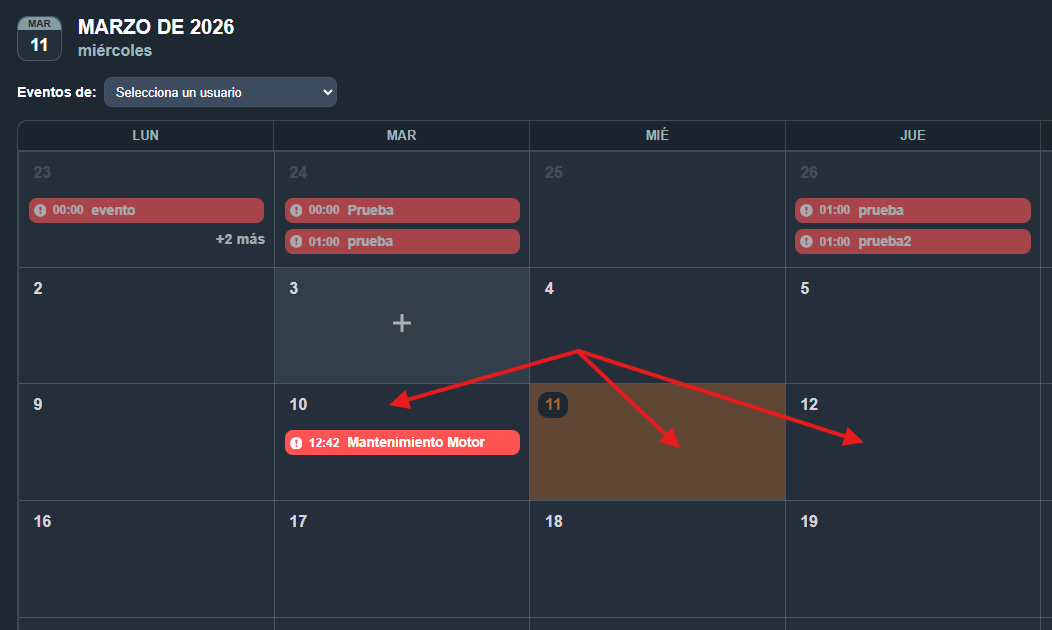Click the highlighted day 11 circle marker
The image size is (1052, 630).
pyautogui.click(x=553, y=405)
